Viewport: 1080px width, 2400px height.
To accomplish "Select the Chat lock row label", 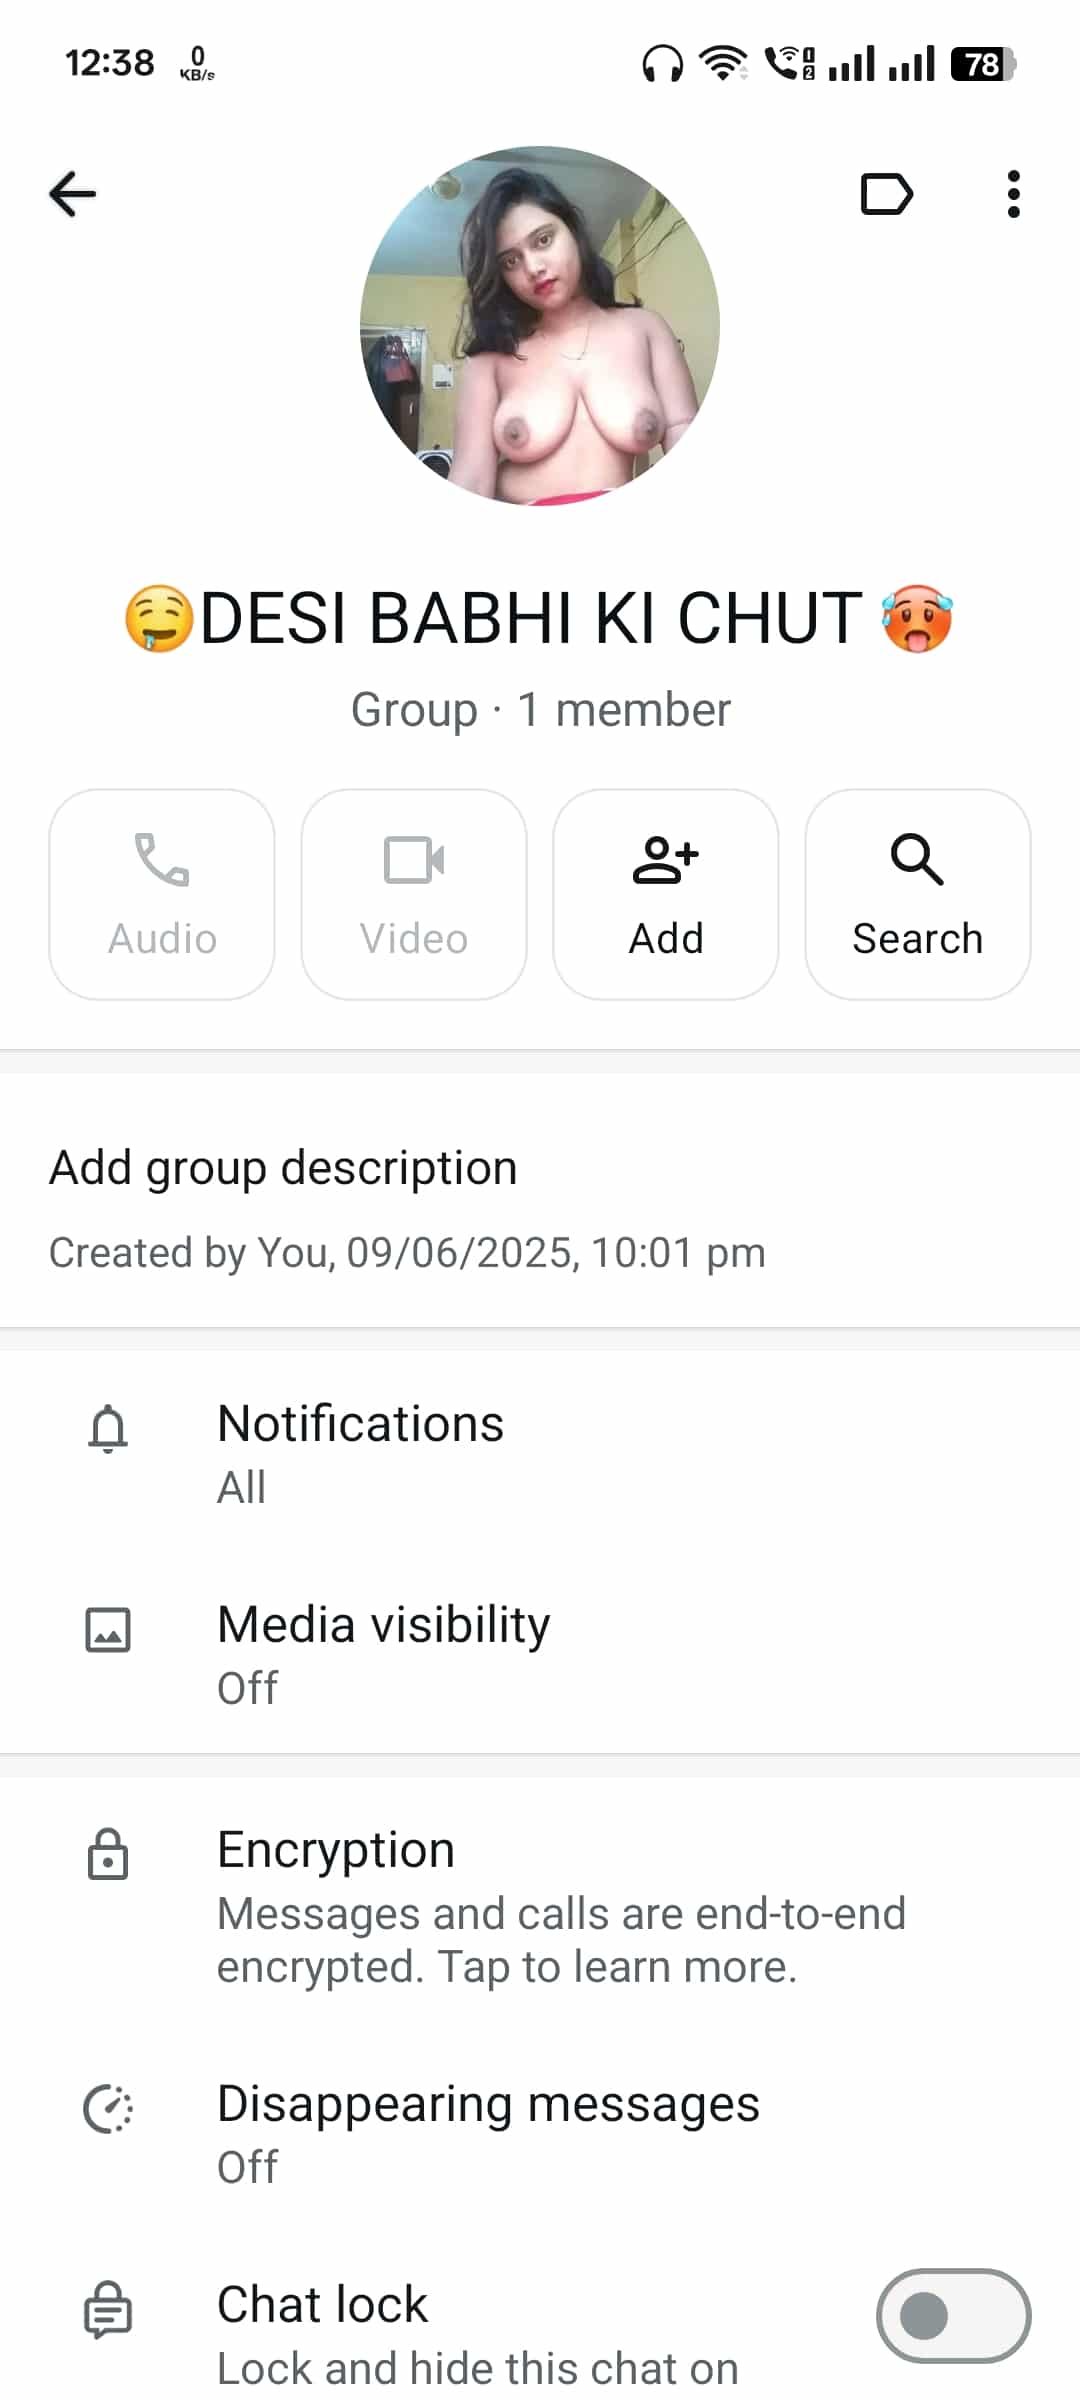I will pos(322,2305).
